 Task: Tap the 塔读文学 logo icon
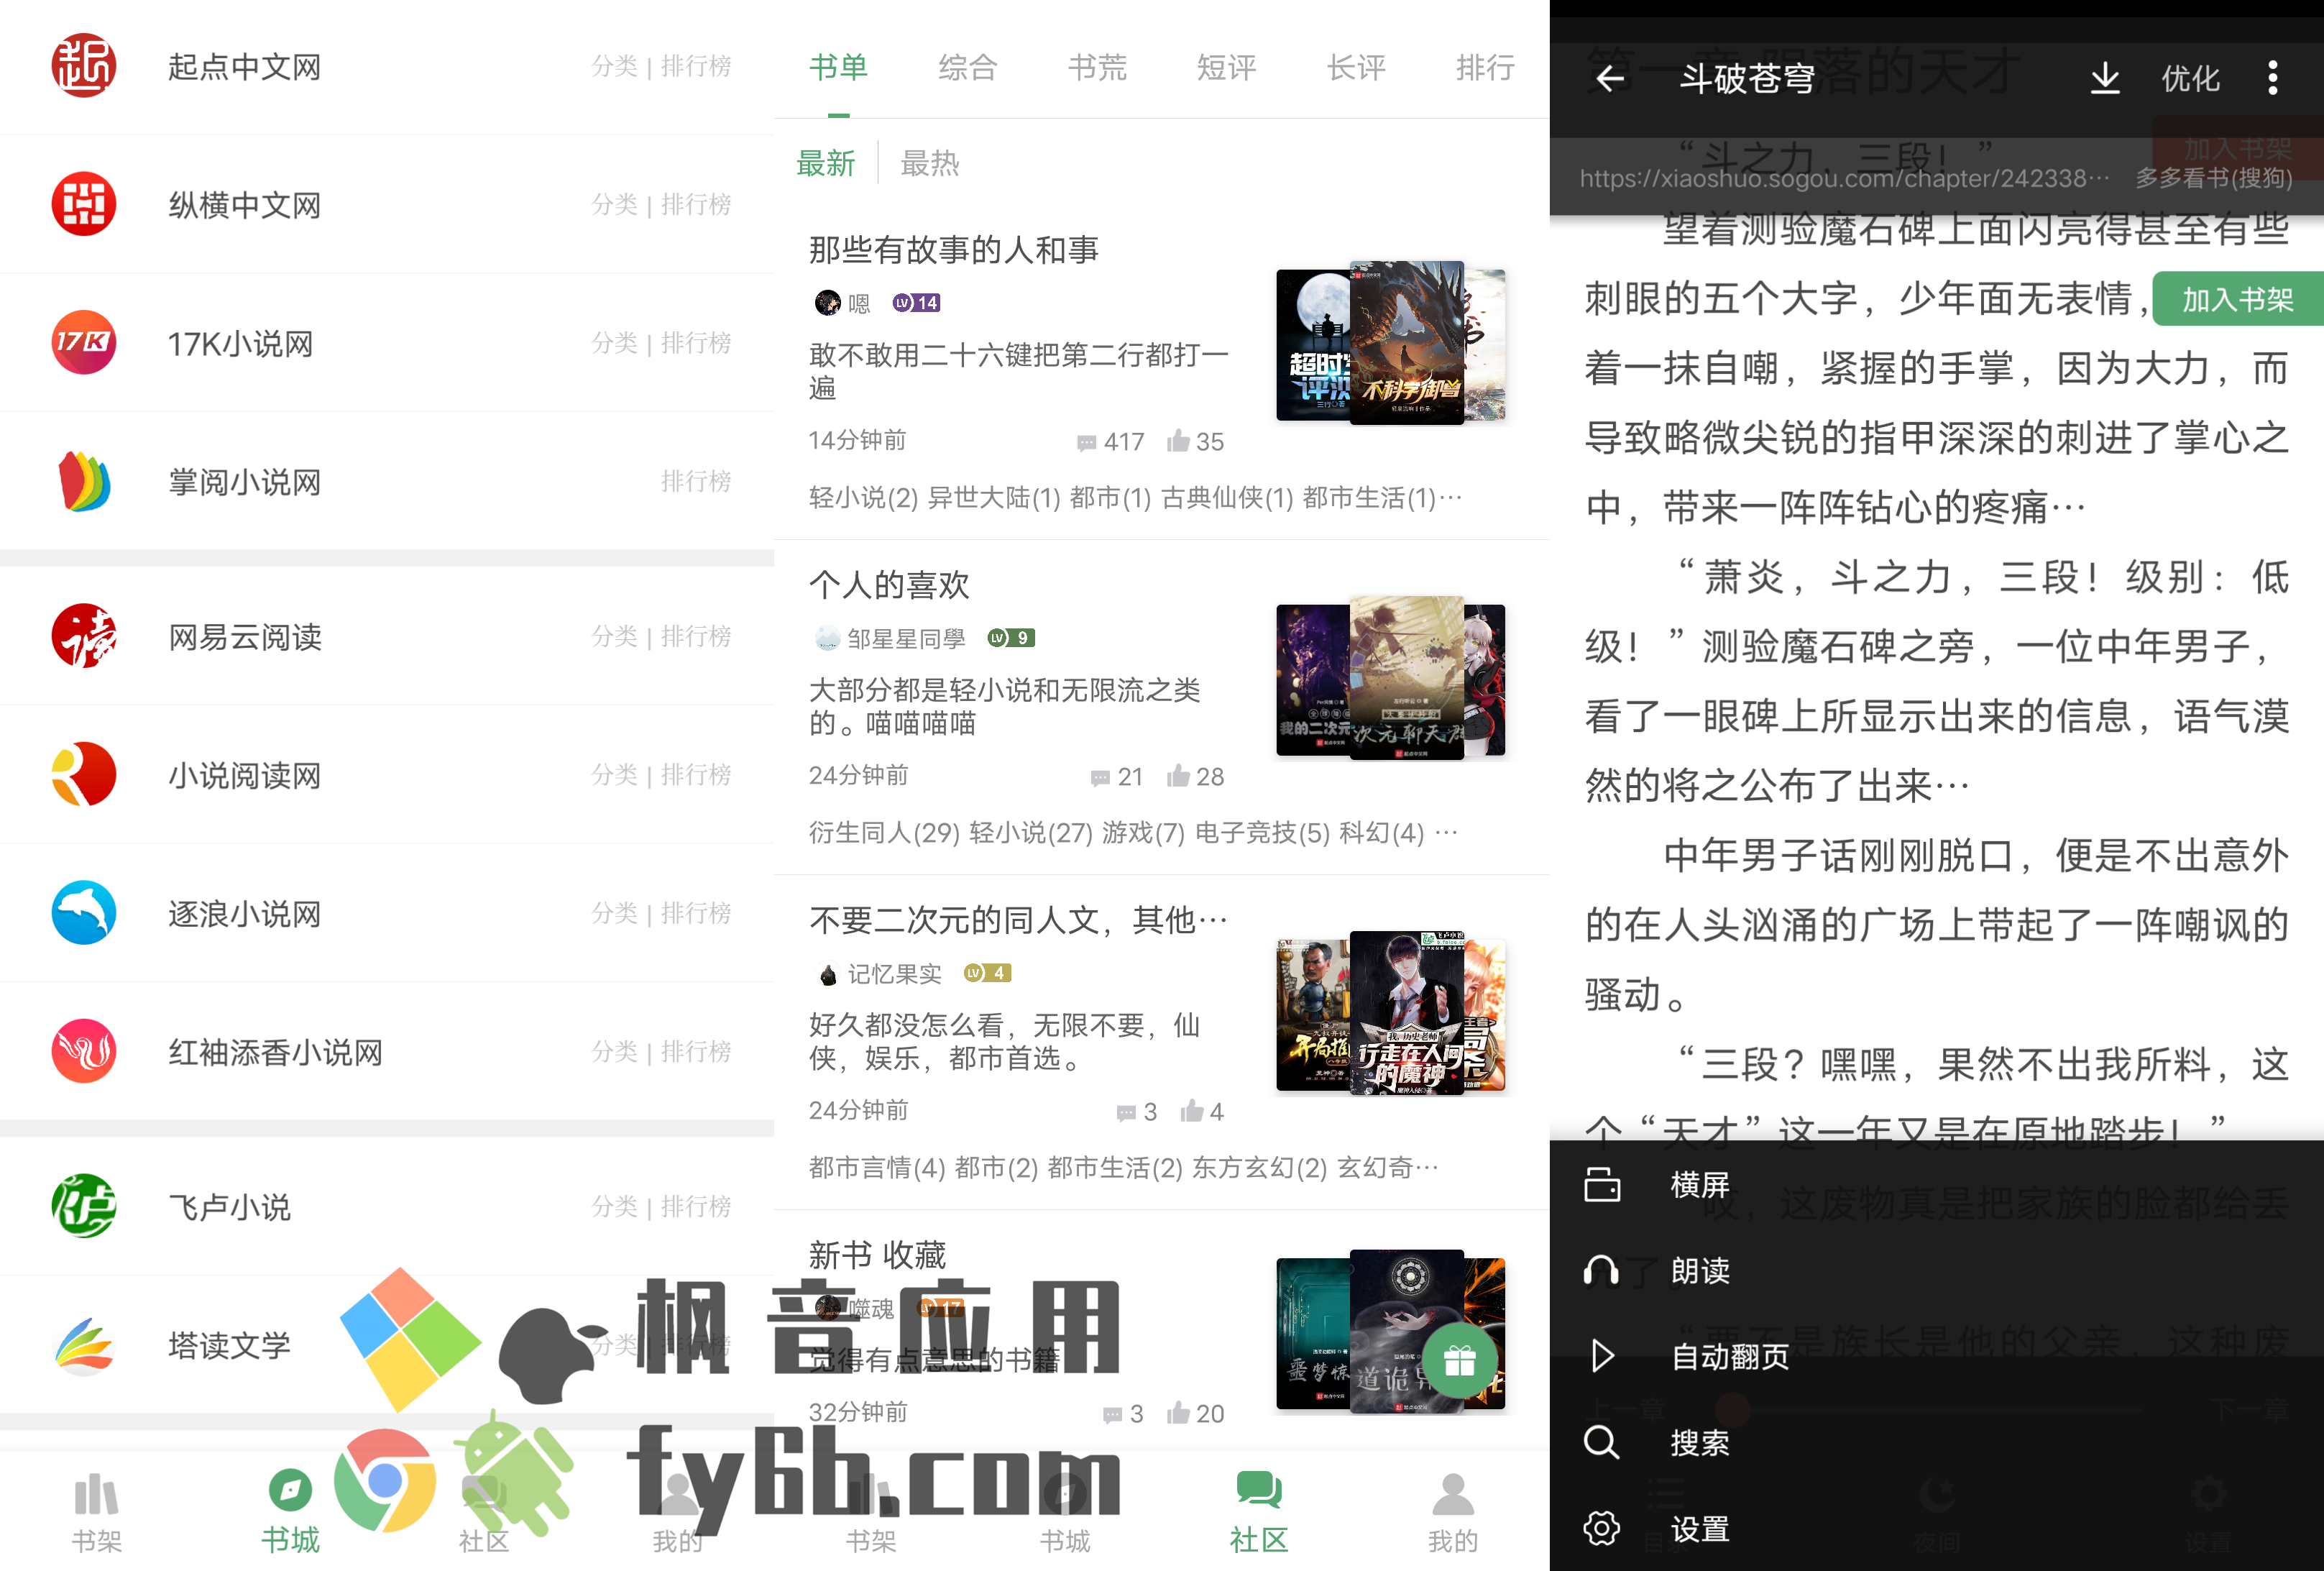(x=84, y=1345)
